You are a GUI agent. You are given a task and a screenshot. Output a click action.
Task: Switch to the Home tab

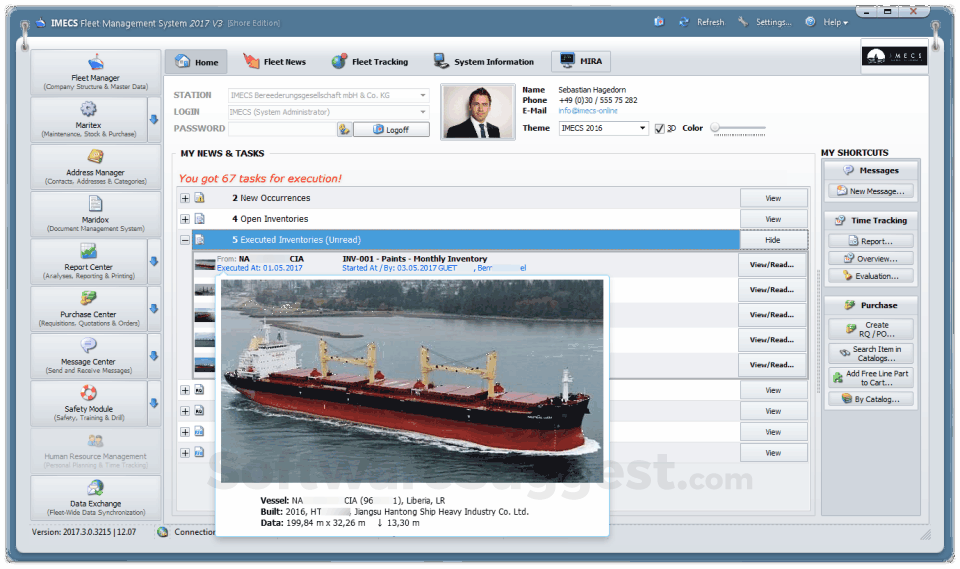pyautogui.click(x=197, y=62)
